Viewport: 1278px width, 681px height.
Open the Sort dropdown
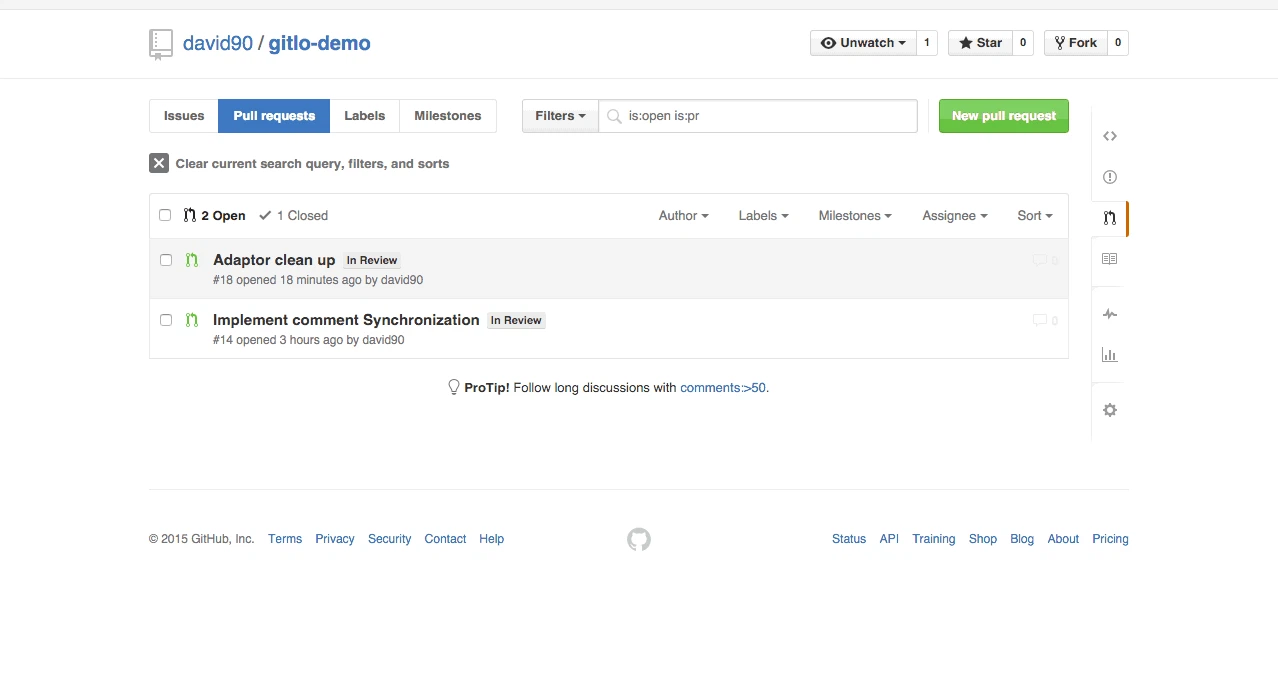tap(1035, 215)
